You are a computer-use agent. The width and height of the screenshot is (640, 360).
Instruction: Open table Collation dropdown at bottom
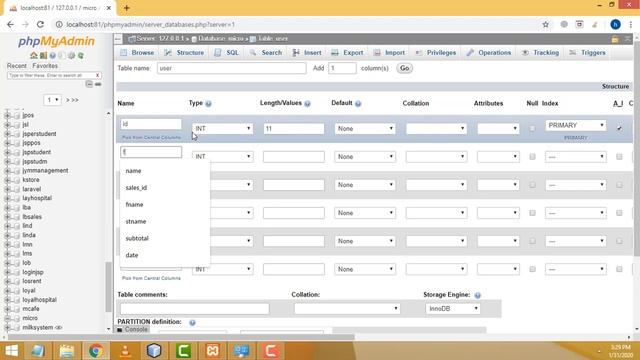[347, 309]
